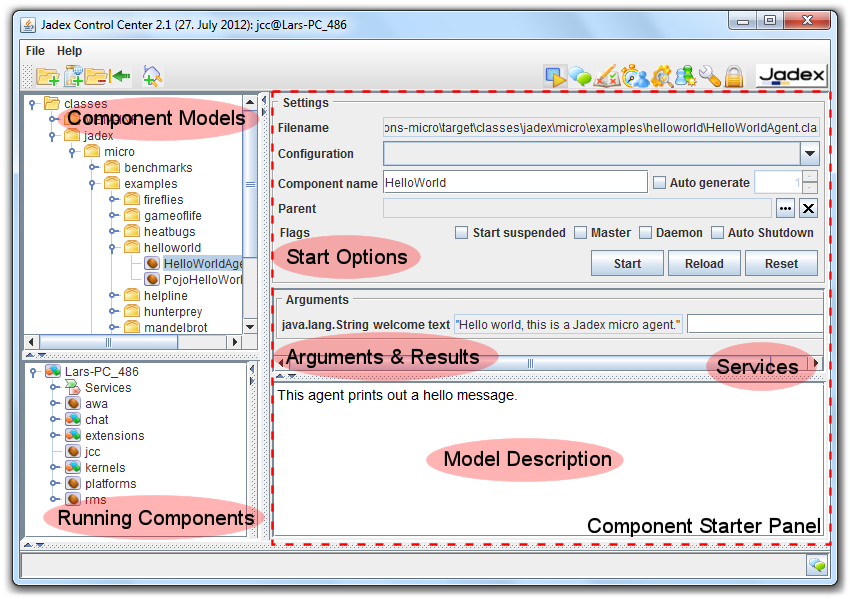Click the Reload button

[704, 264]
